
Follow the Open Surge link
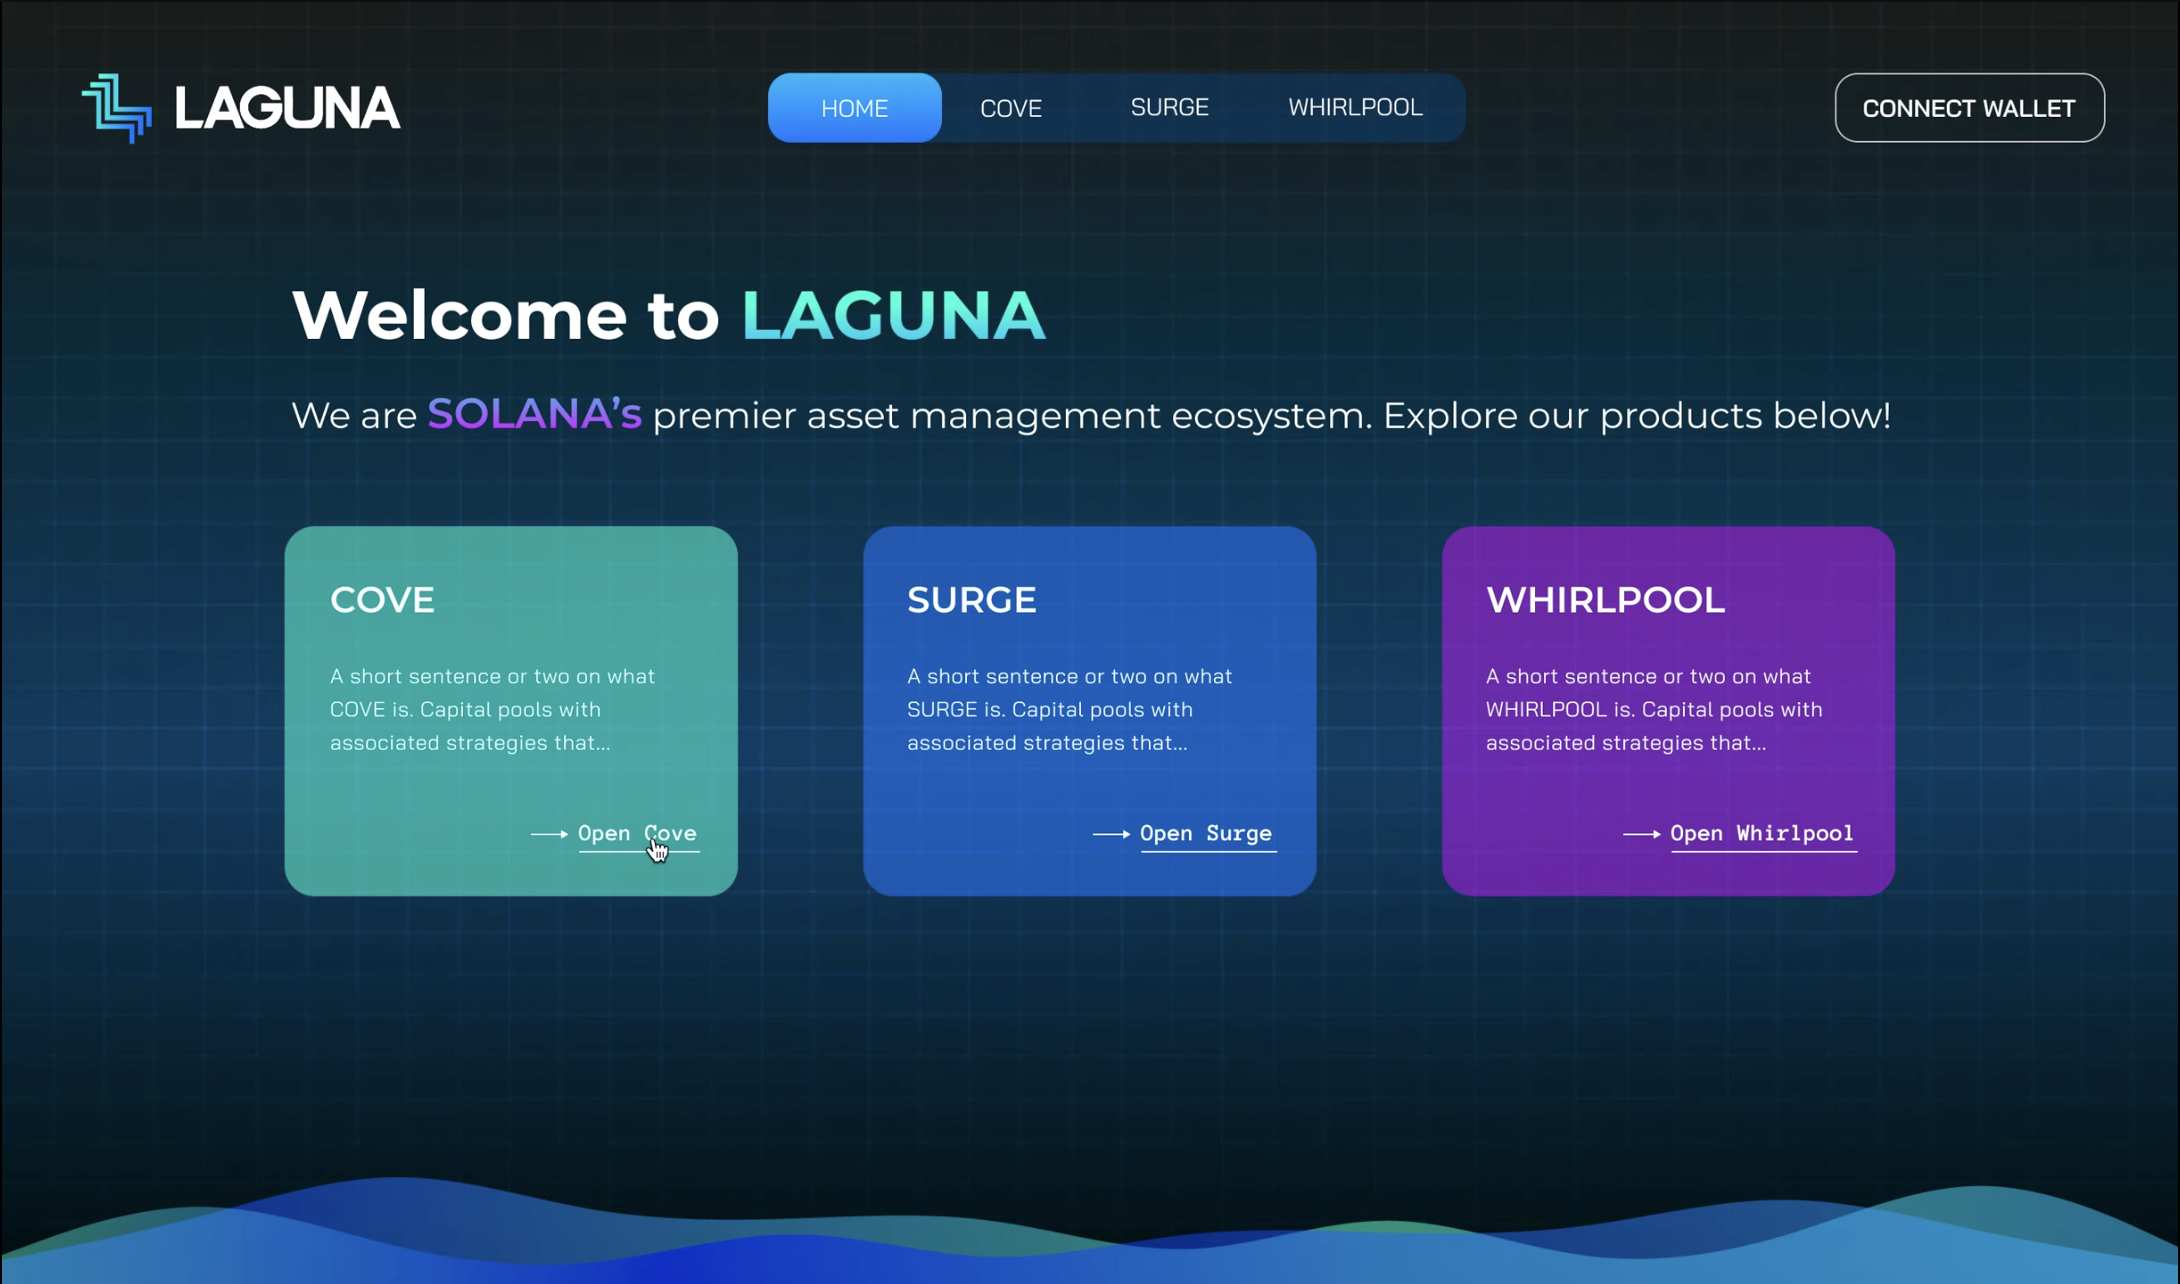tap(1205, 834)
